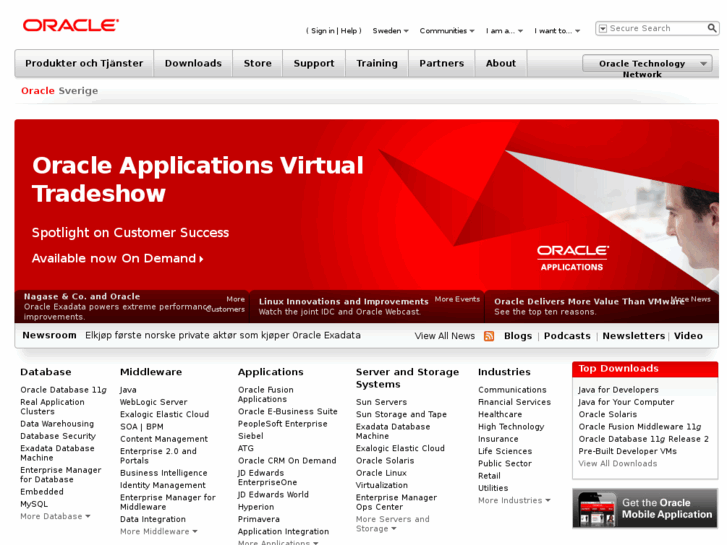Open the Podcasts link
727x545 pixels.
click(x=567, y=336)
